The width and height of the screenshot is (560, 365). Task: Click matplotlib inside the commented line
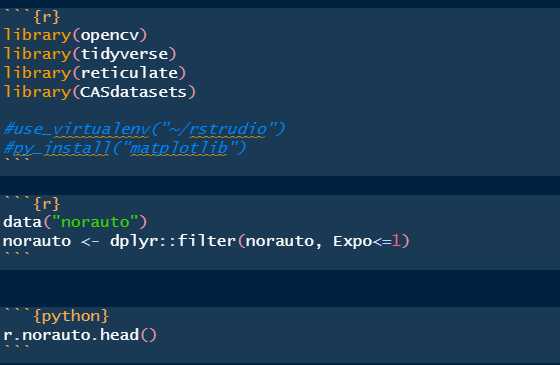pyautogui.click(x=179, y=148)
